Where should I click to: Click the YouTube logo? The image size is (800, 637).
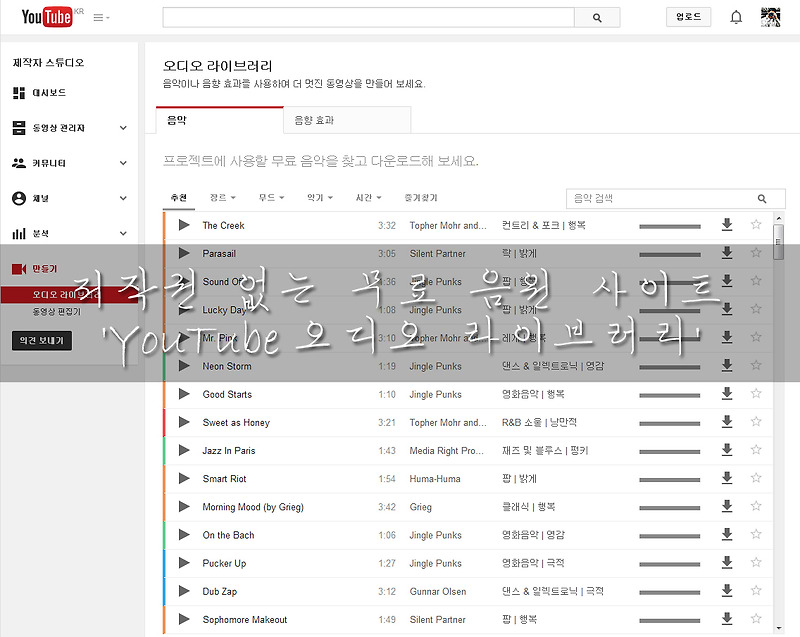tap(47, 17)
